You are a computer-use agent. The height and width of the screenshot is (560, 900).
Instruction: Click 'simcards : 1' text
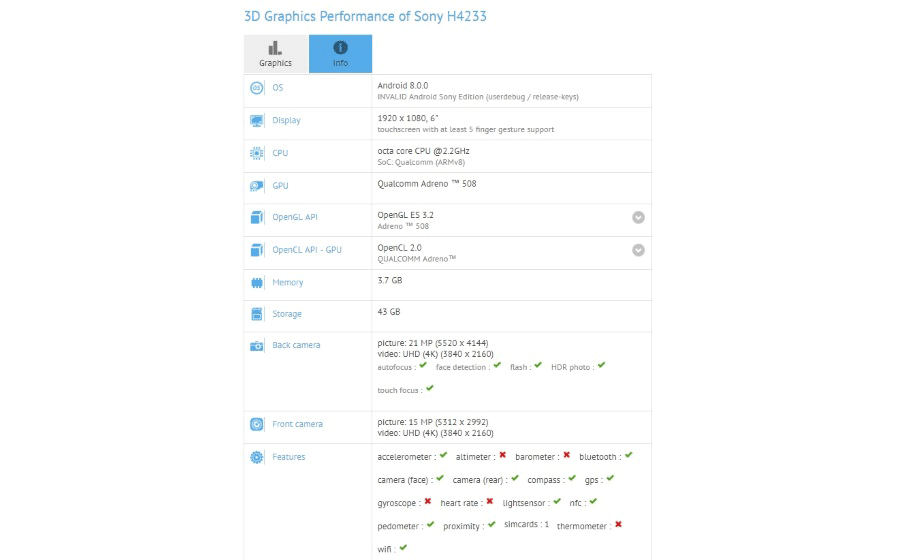click(x=526, y=524)
